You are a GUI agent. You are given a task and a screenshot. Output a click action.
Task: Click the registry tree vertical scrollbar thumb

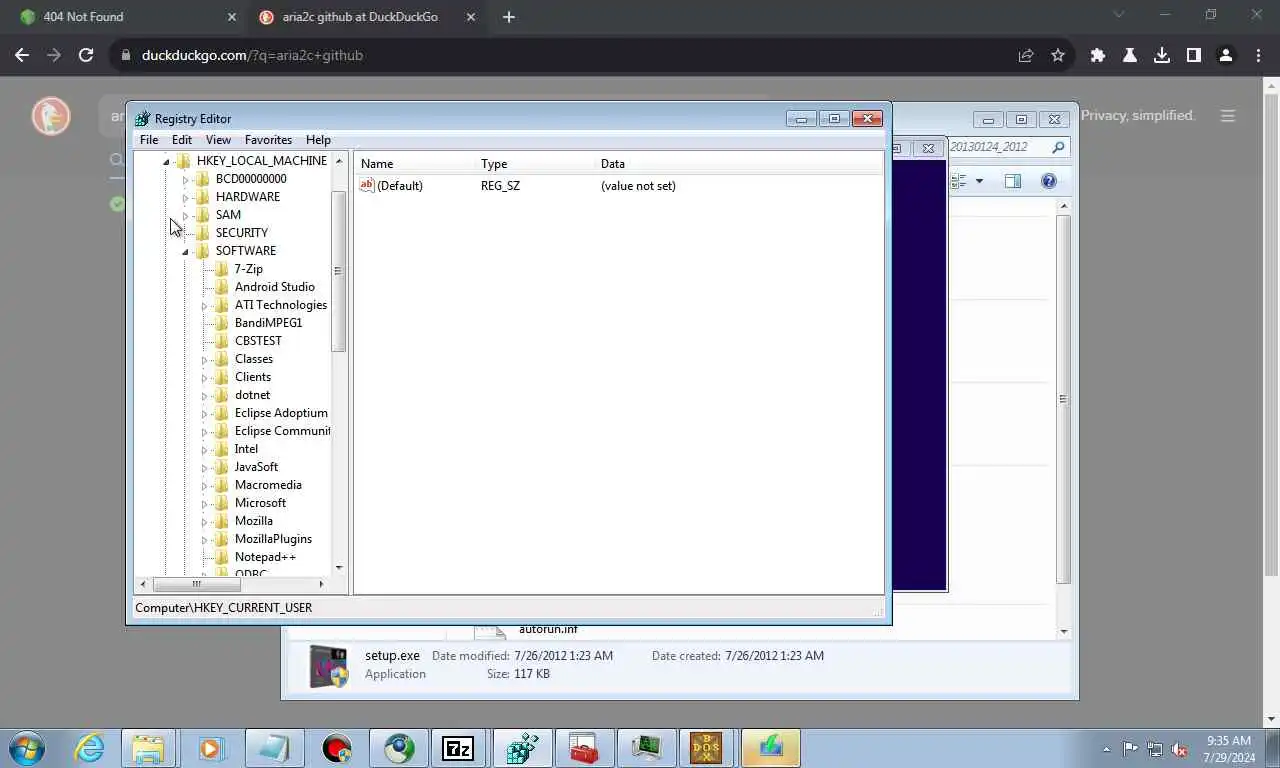click(339, 270)
